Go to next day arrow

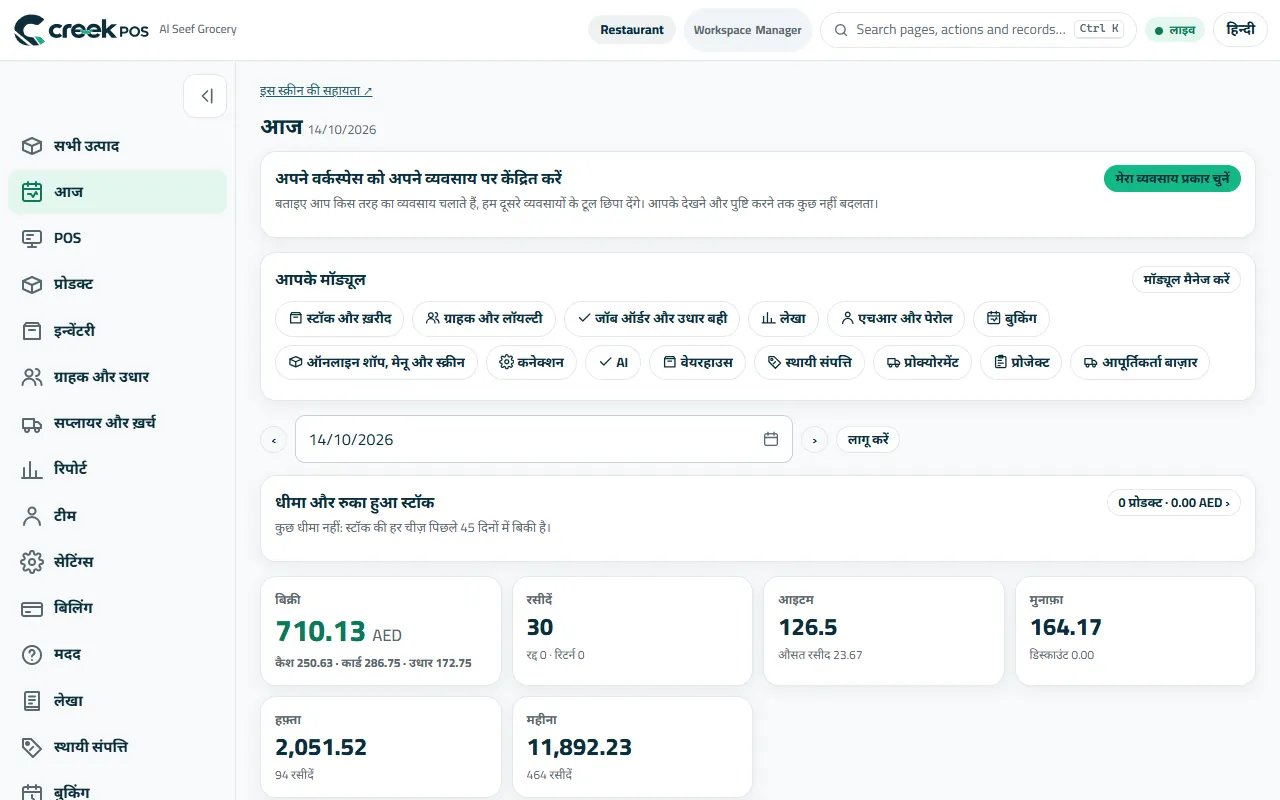click(x=815, y=440)
